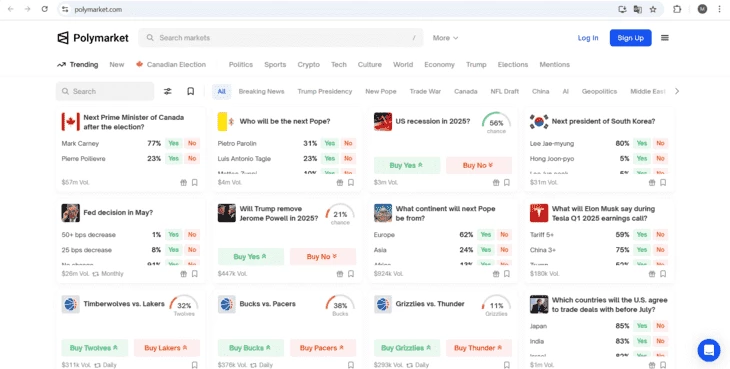Reload the page in browser
730x369 pixels.
(x=45, y=9)
